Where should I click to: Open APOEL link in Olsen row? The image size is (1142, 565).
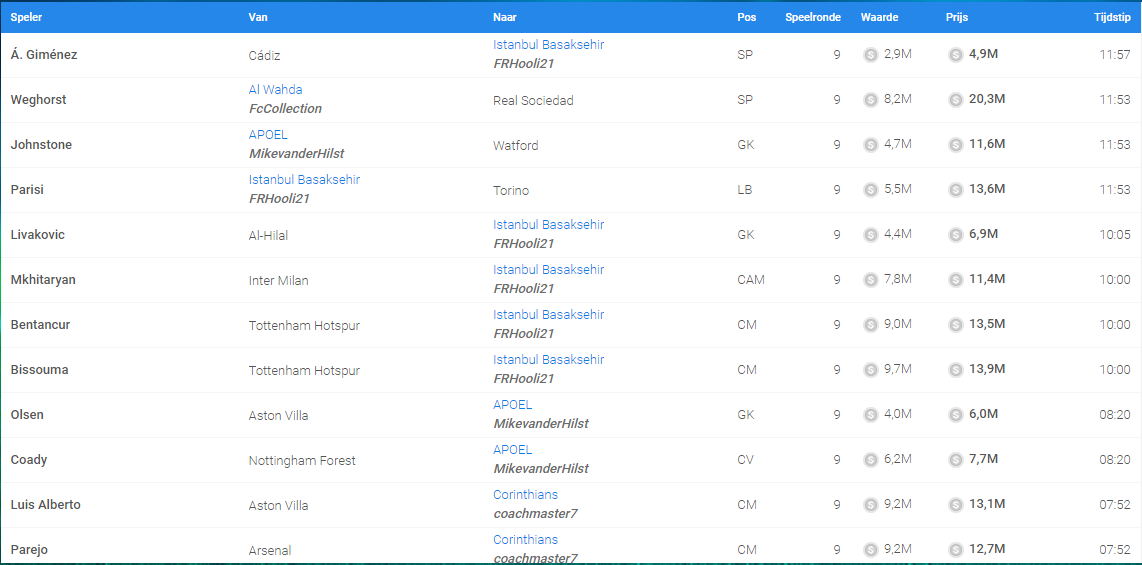point(513,405)
